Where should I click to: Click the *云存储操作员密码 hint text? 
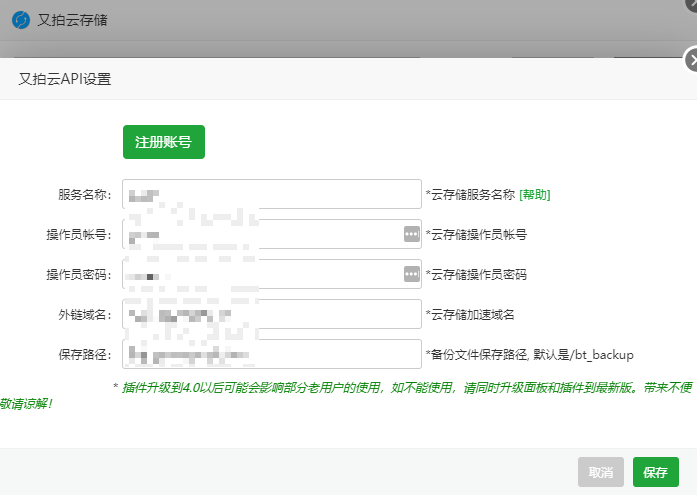tap(476, 275)
